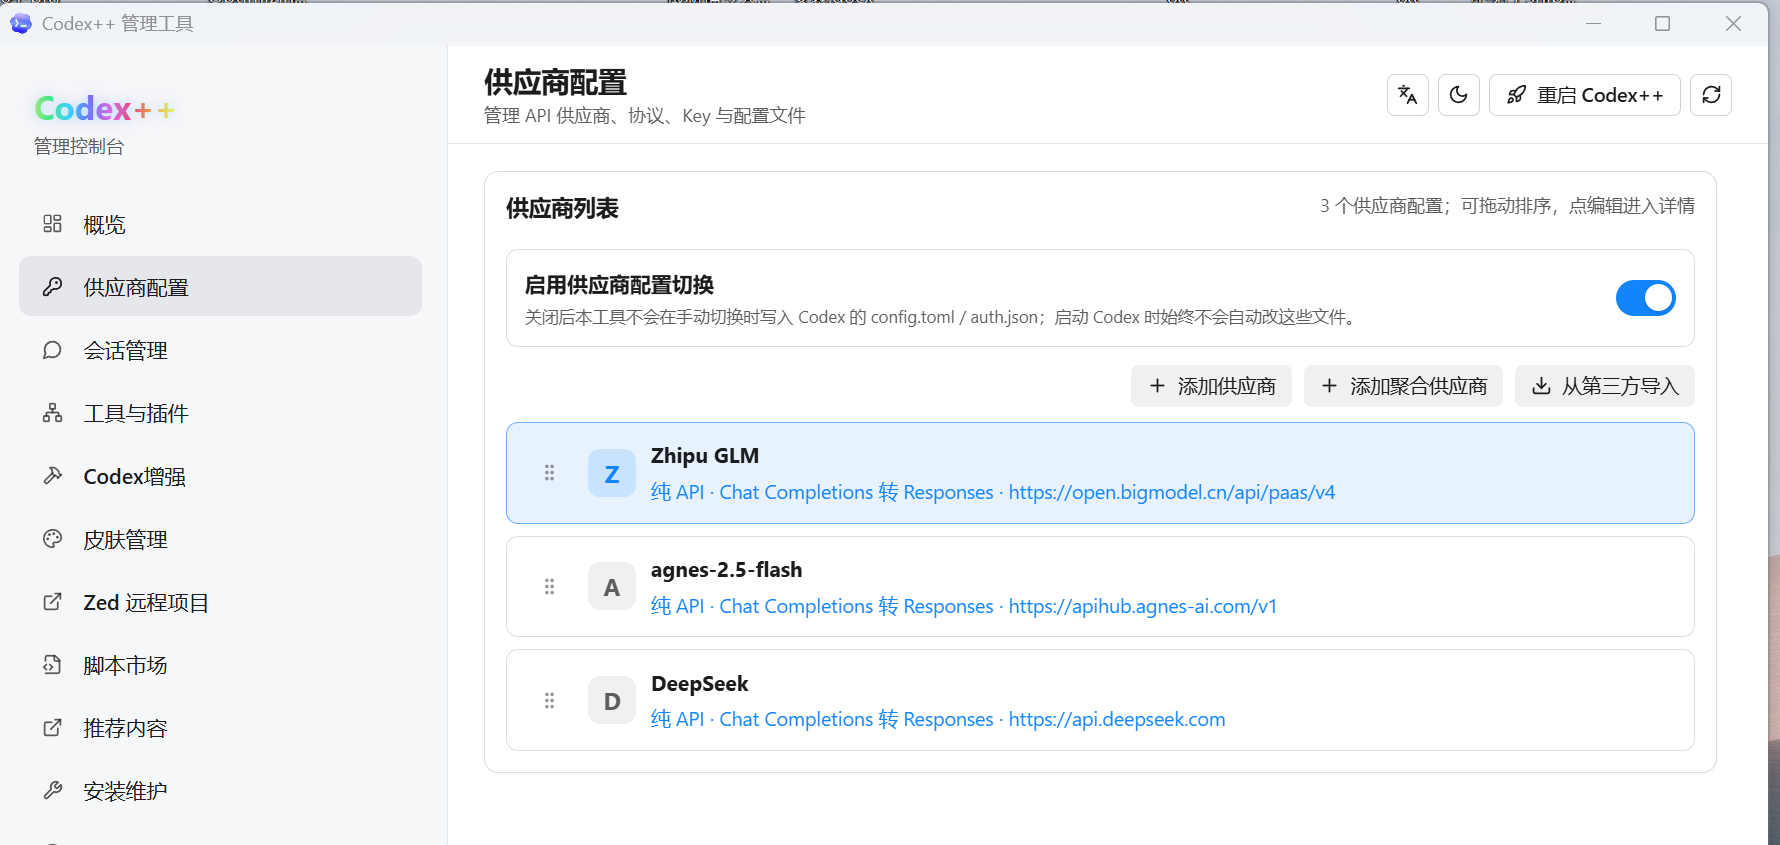Image resolution: width=1780 pixels, height=845 pixels.
Task: Click the 添加供应商 button
Action: [x=1211, y=386]
